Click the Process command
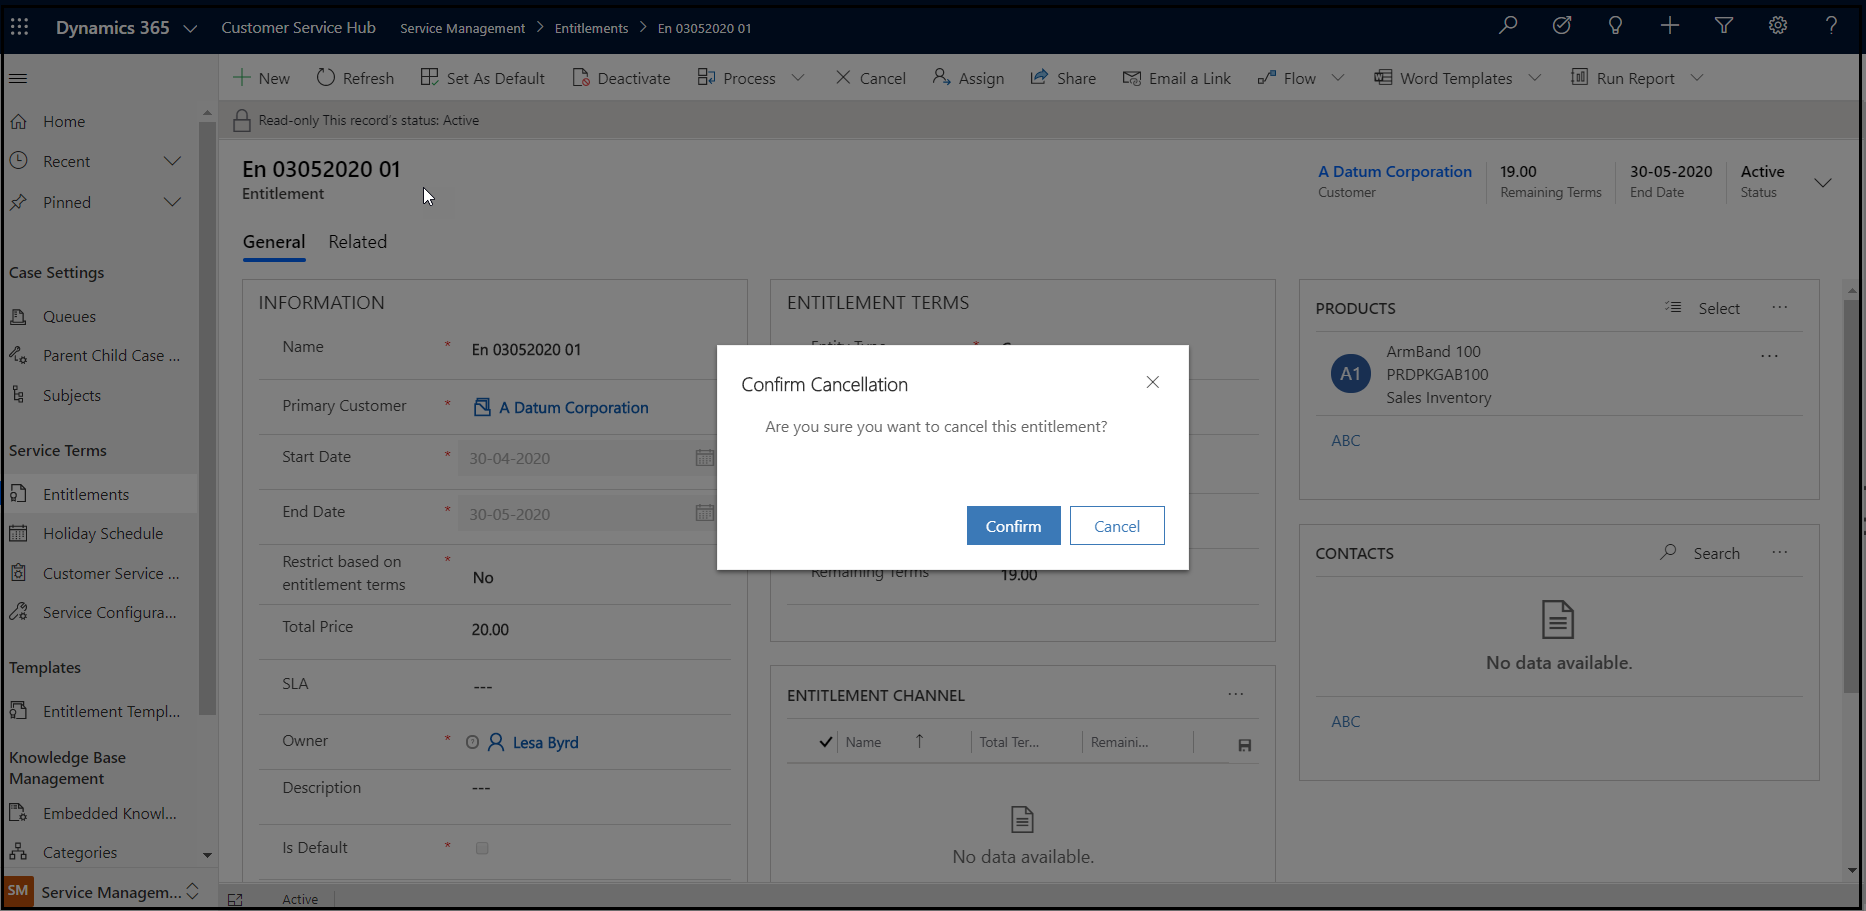Image resolution: width=1866 pixels, height=911 pixels. (736, 78)
